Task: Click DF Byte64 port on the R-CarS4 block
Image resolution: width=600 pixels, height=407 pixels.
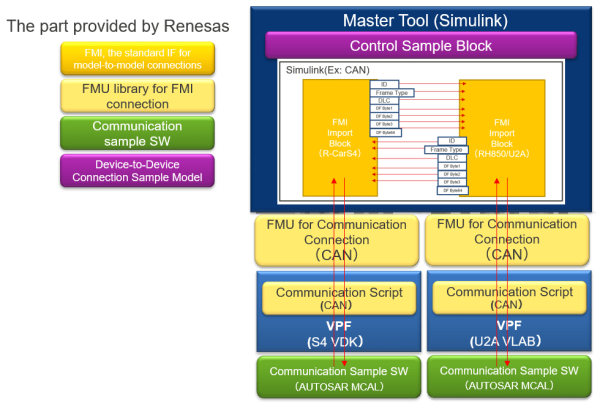Action: [386, 132]
